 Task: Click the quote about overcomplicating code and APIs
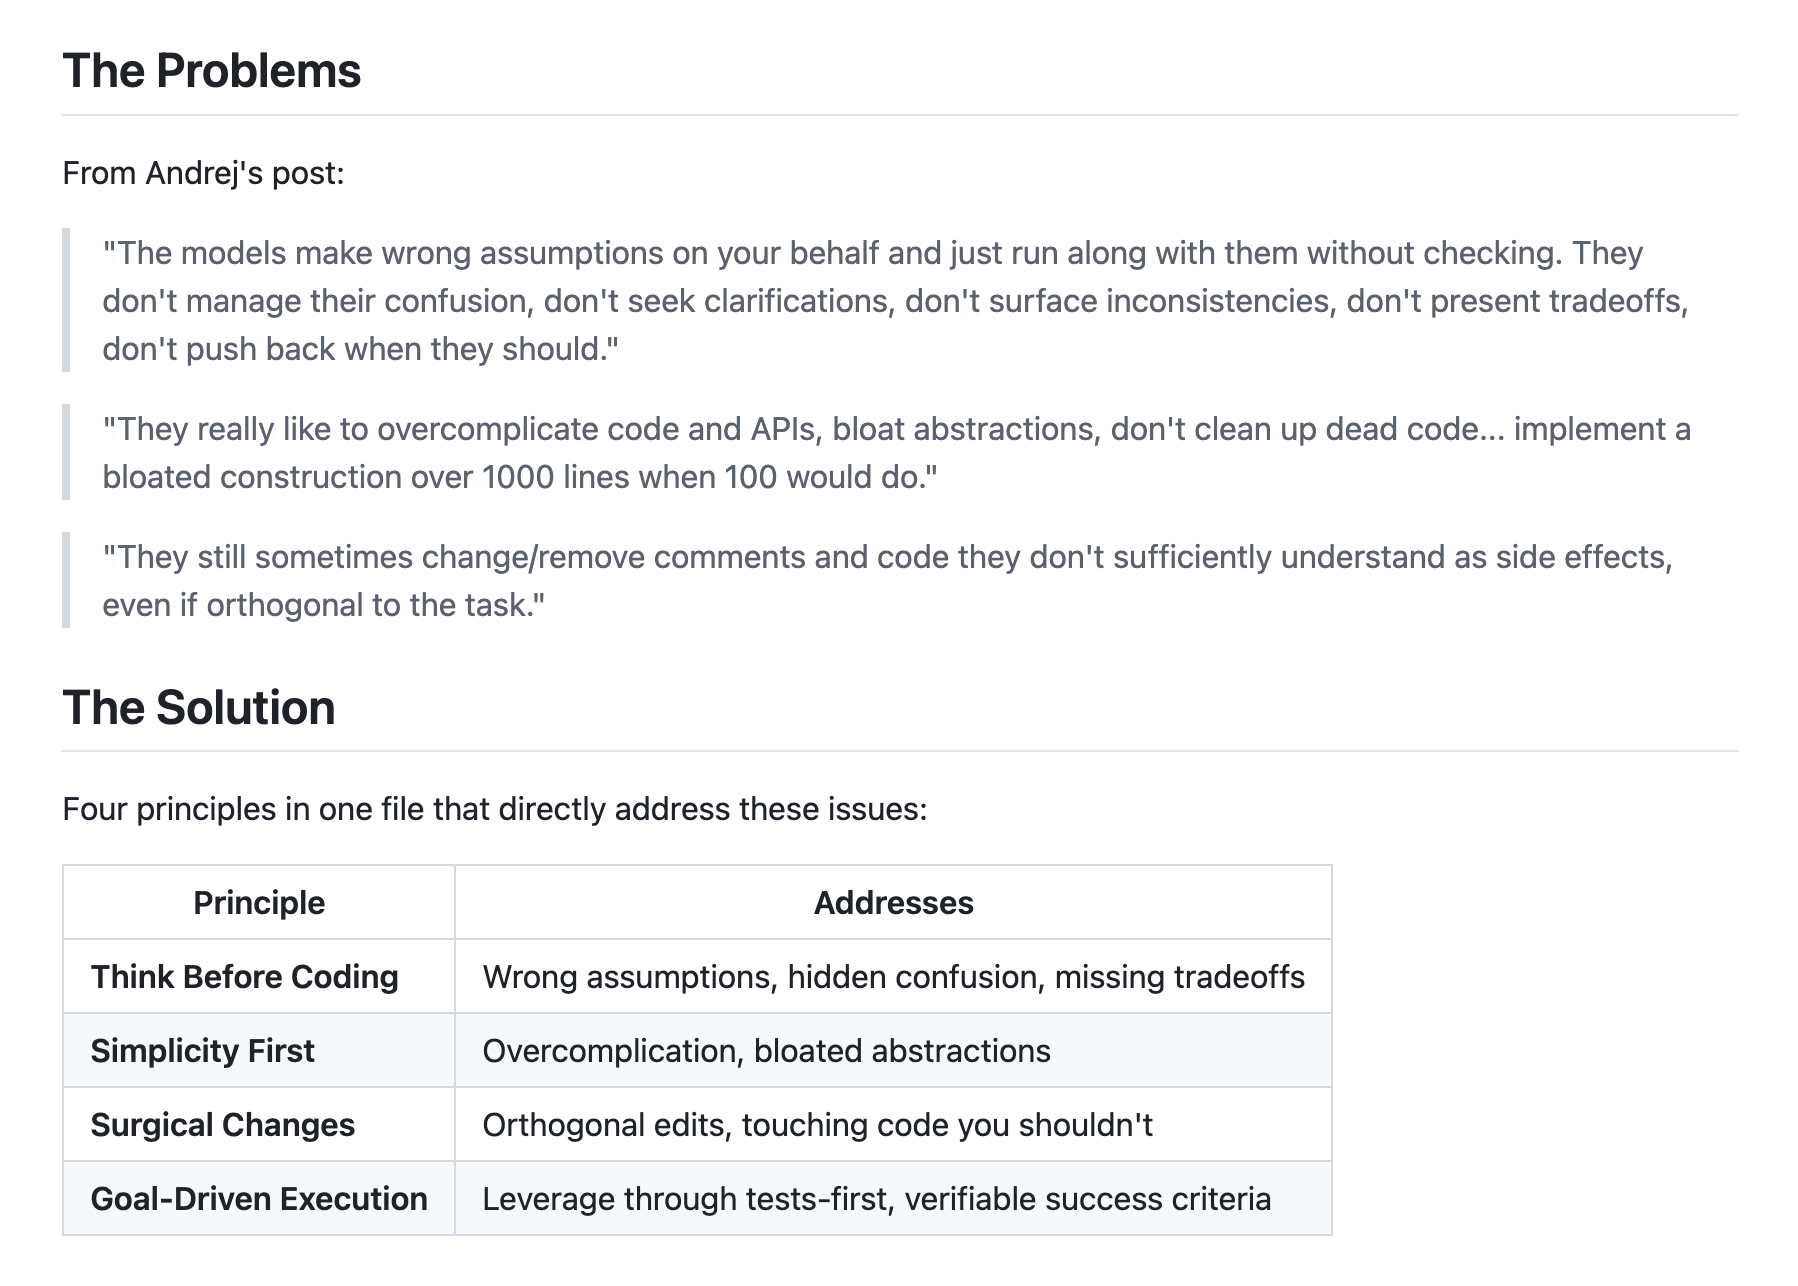tap(896, 452)
